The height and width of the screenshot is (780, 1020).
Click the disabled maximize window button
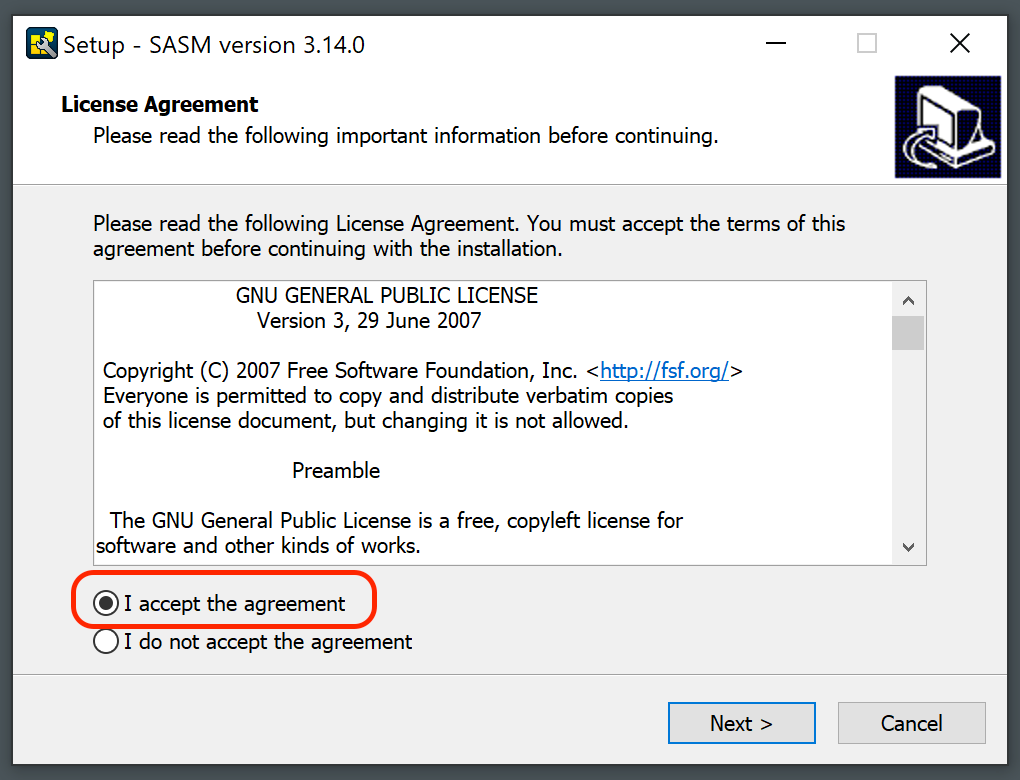(x=867, y=44)
